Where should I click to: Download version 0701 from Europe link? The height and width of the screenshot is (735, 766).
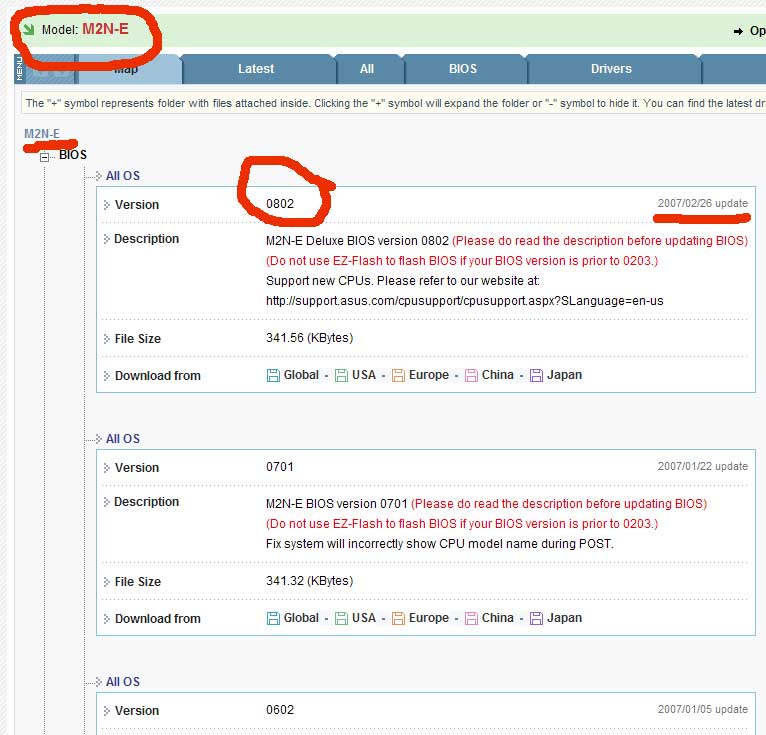[429, 618]
